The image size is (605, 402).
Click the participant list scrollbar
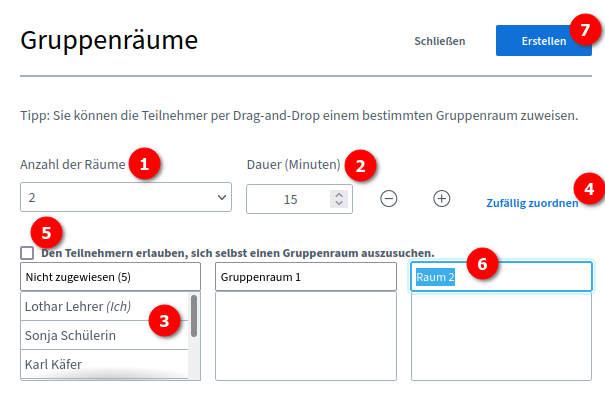coord(194,315)
